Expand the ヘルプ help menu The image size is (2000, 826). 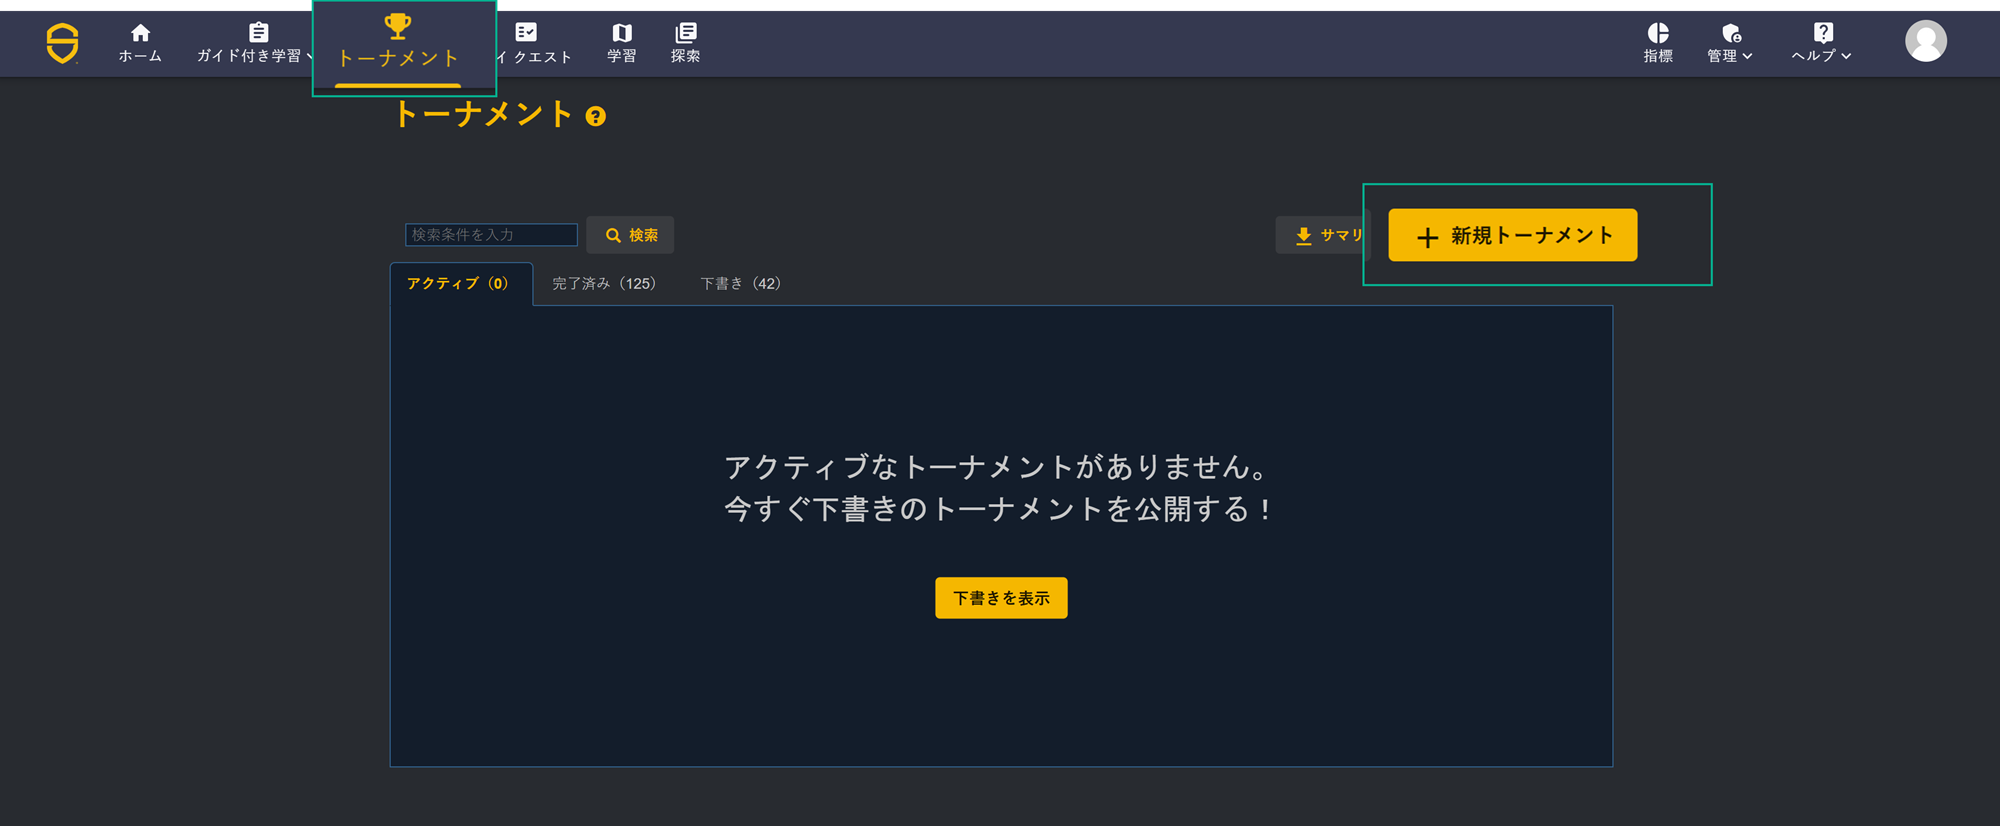(x=1822, y=43)
